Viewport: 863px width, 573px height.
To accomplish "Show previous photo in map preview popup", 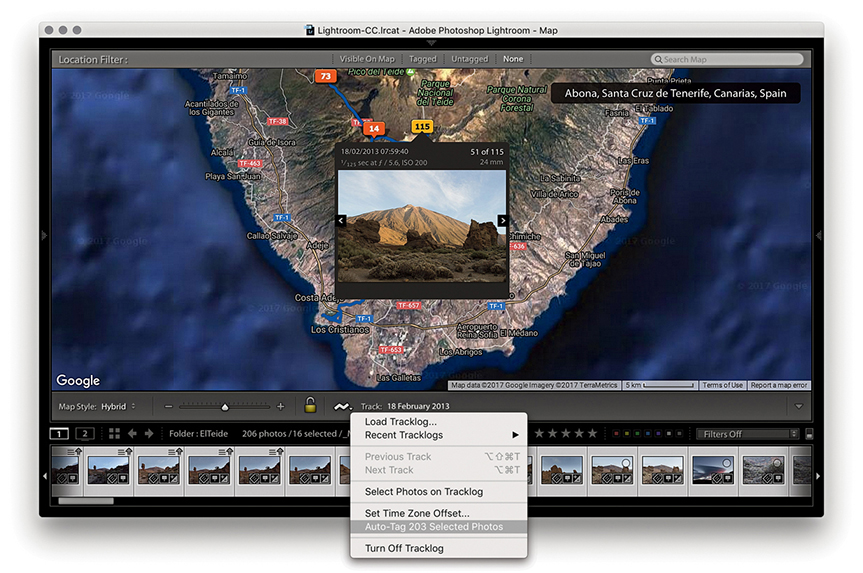I will pos(341,221).
